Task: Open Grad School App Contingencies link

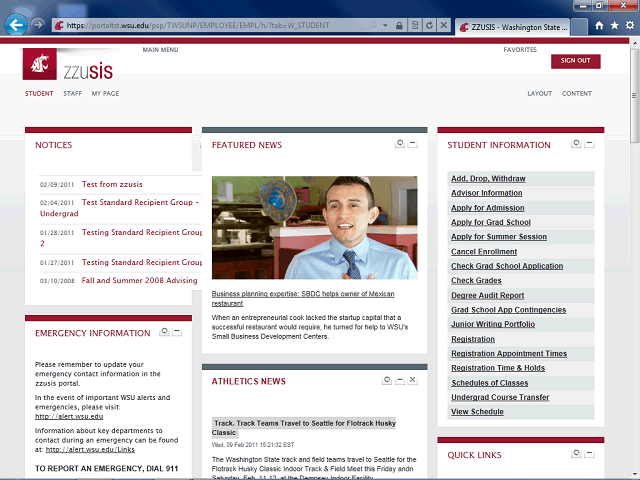Action: coord(509,310)
